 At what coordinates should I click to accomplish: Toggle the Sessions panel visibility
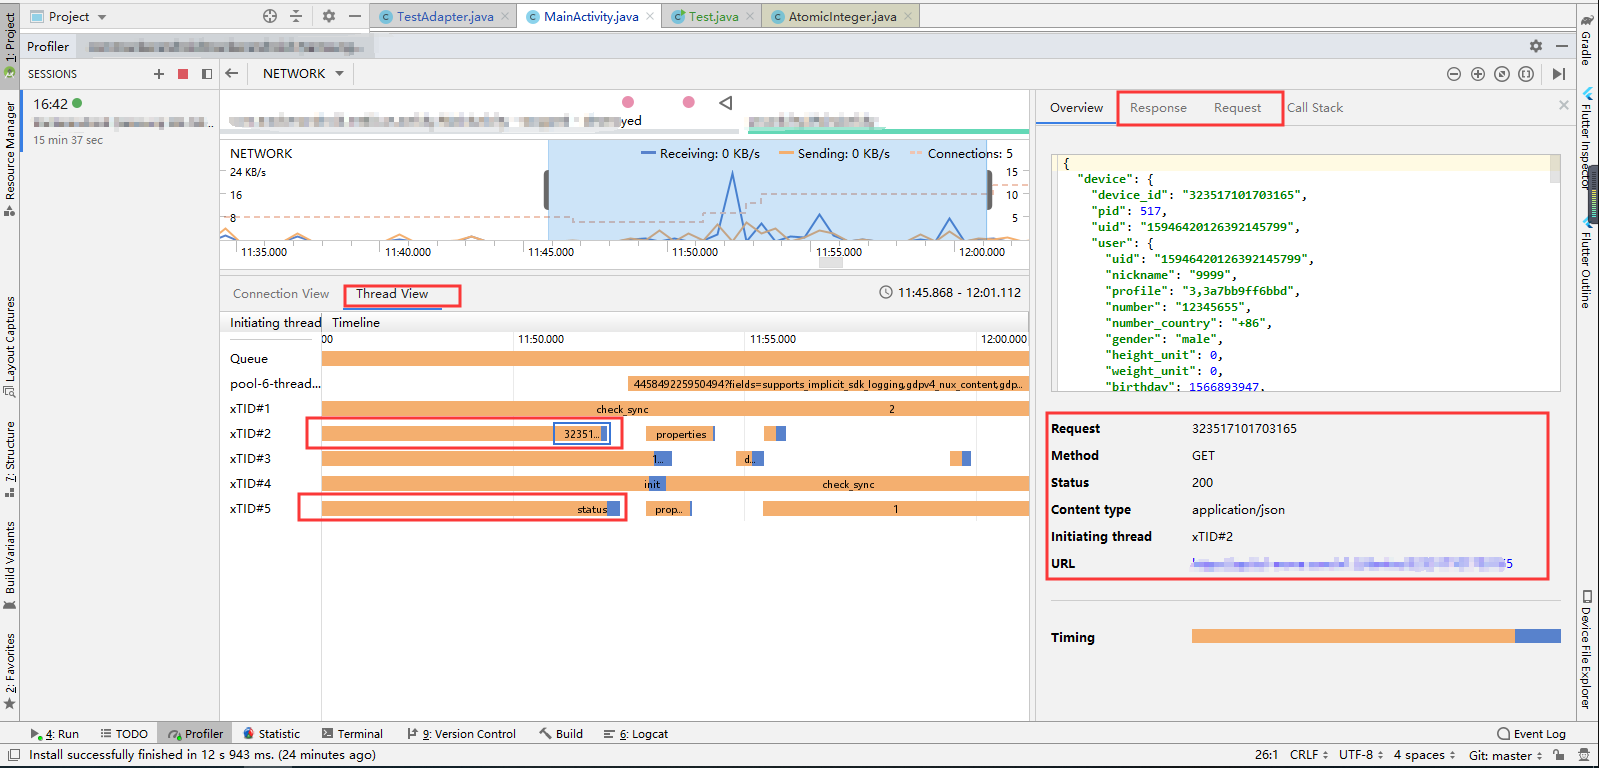point(207,74)
